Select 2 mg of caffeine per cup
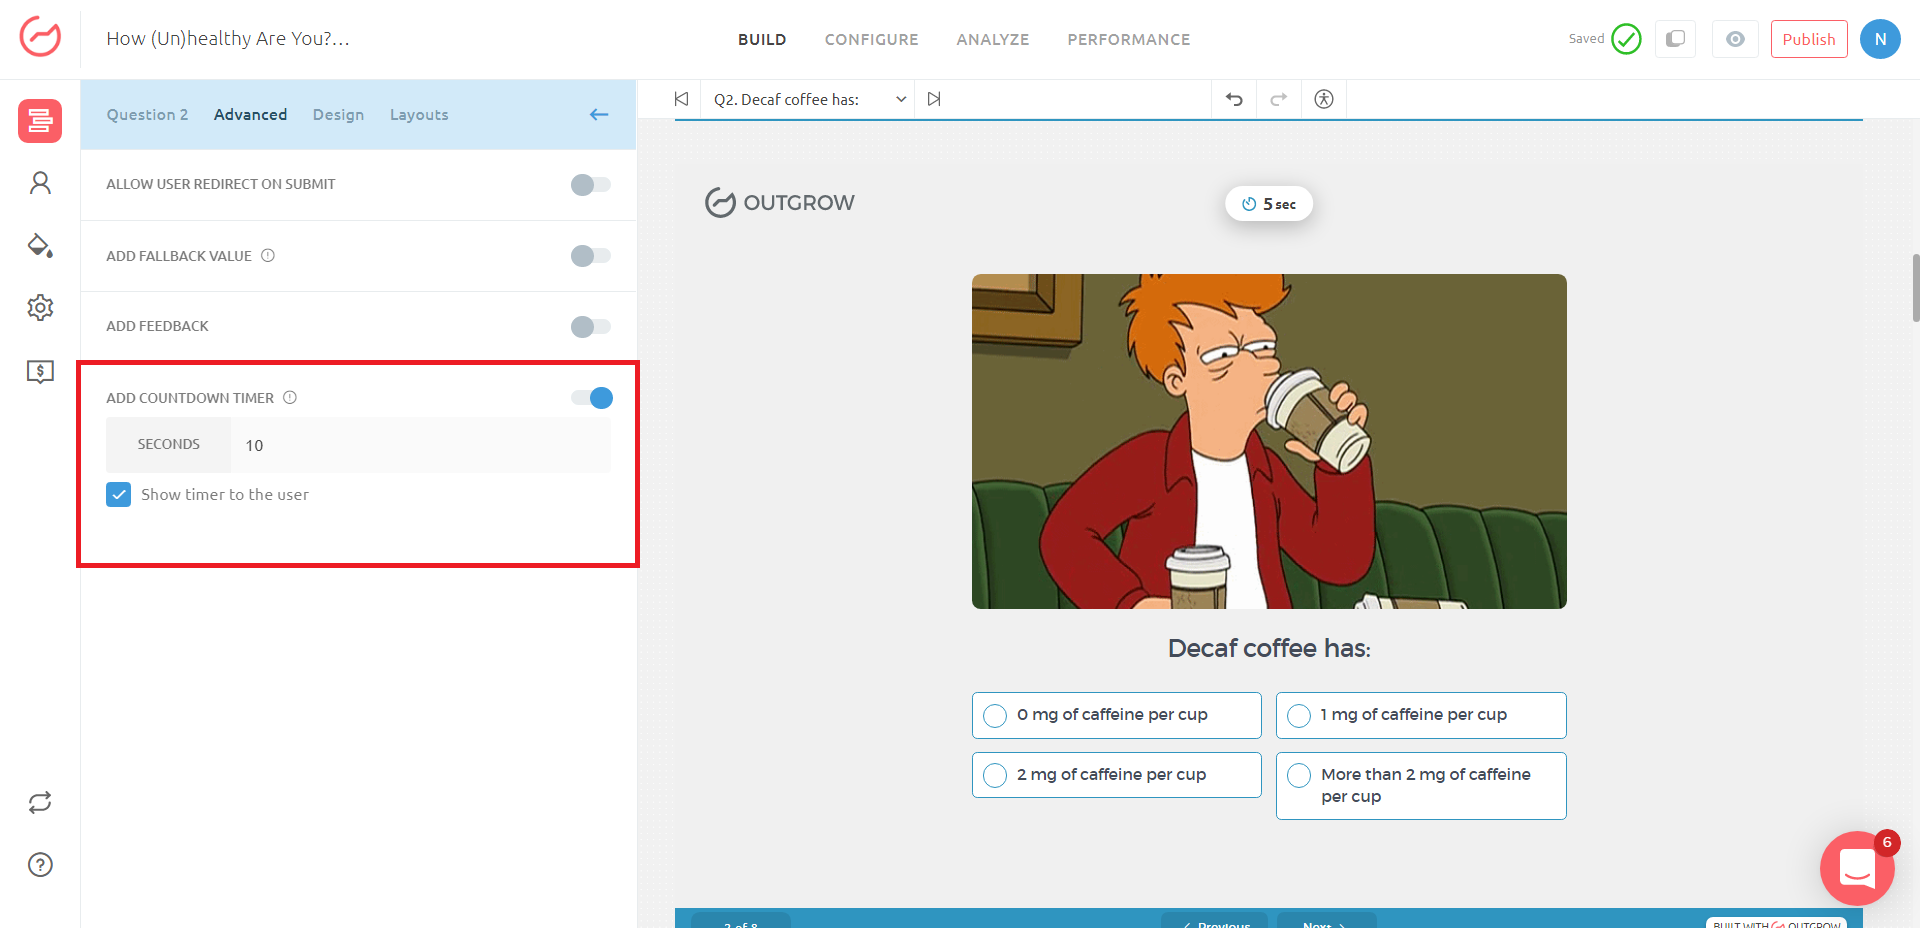This screenshot has width=1920, height=928. pyautogui.click(x=1117, y=775)
